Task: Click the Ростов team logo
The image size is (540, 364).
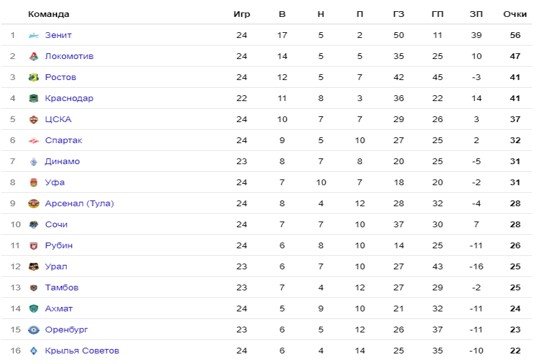Action: [x=33, y=77]
